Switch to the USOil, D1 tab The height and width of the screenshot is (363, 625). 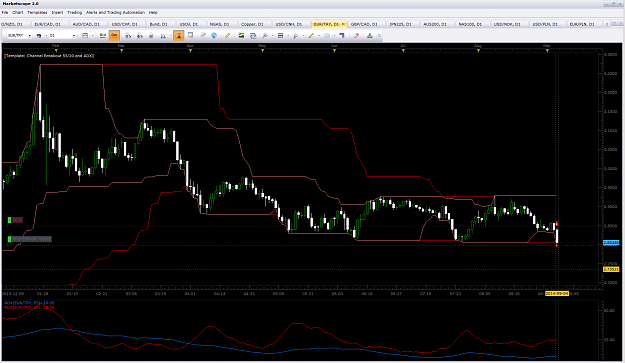click(x=189, y=24)
